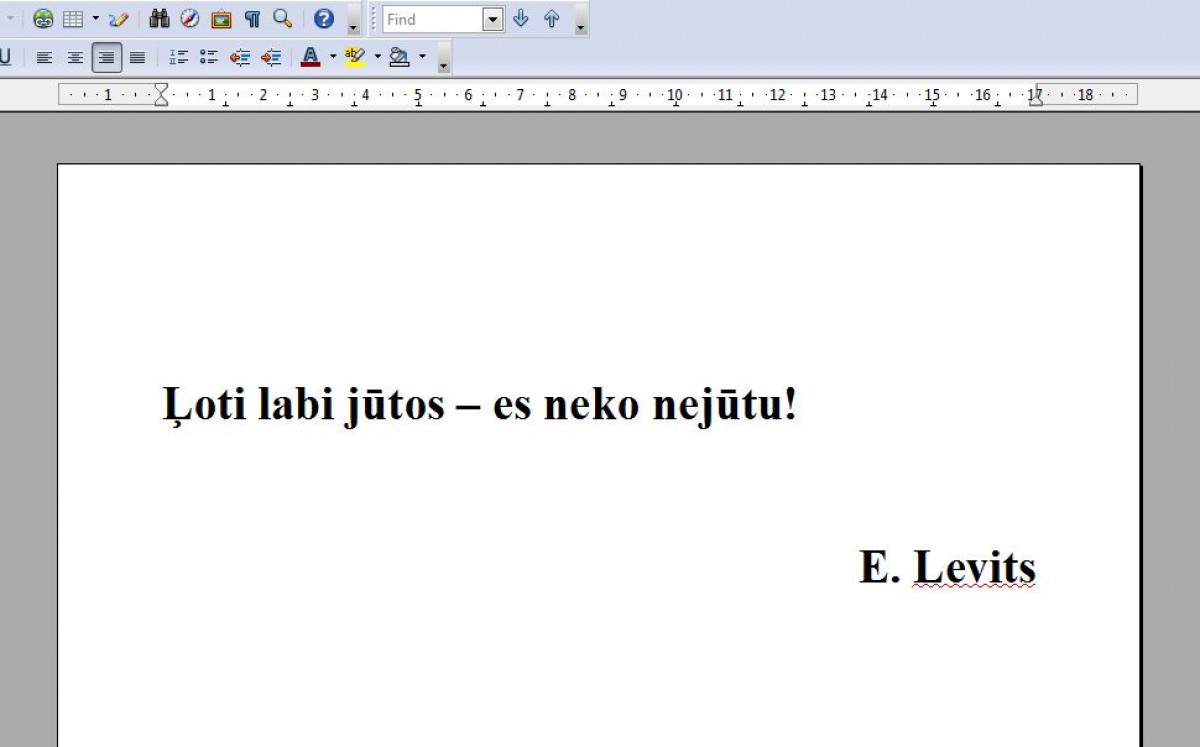Open the Gallery picture icon
The width and height of the screenshot is (1200, 747).
[221, 19]
